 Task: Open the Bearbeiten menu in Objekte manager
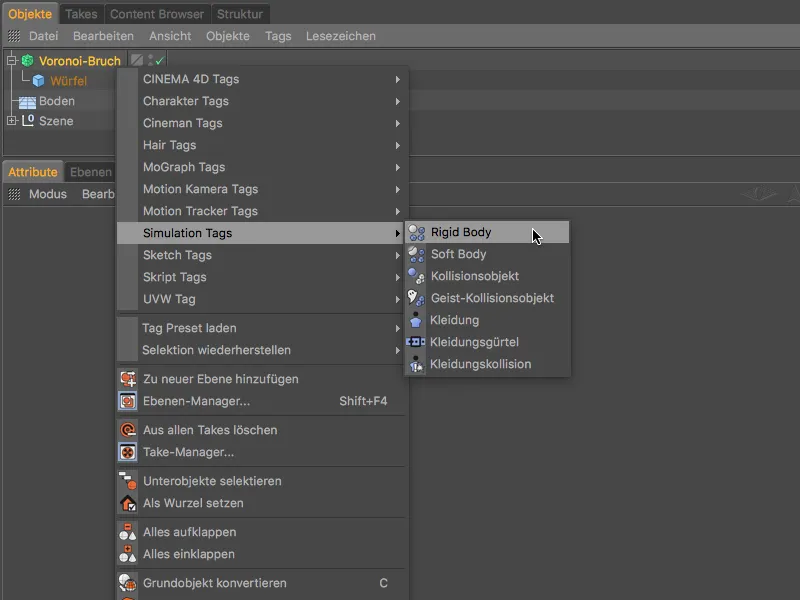click(x=103, y=36)
